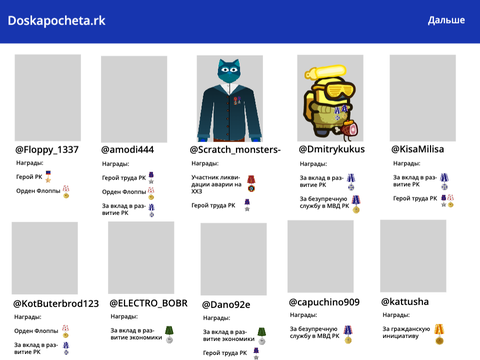Click Dmitrykukus's За безупречную службу medal

(x=356, y=204)
